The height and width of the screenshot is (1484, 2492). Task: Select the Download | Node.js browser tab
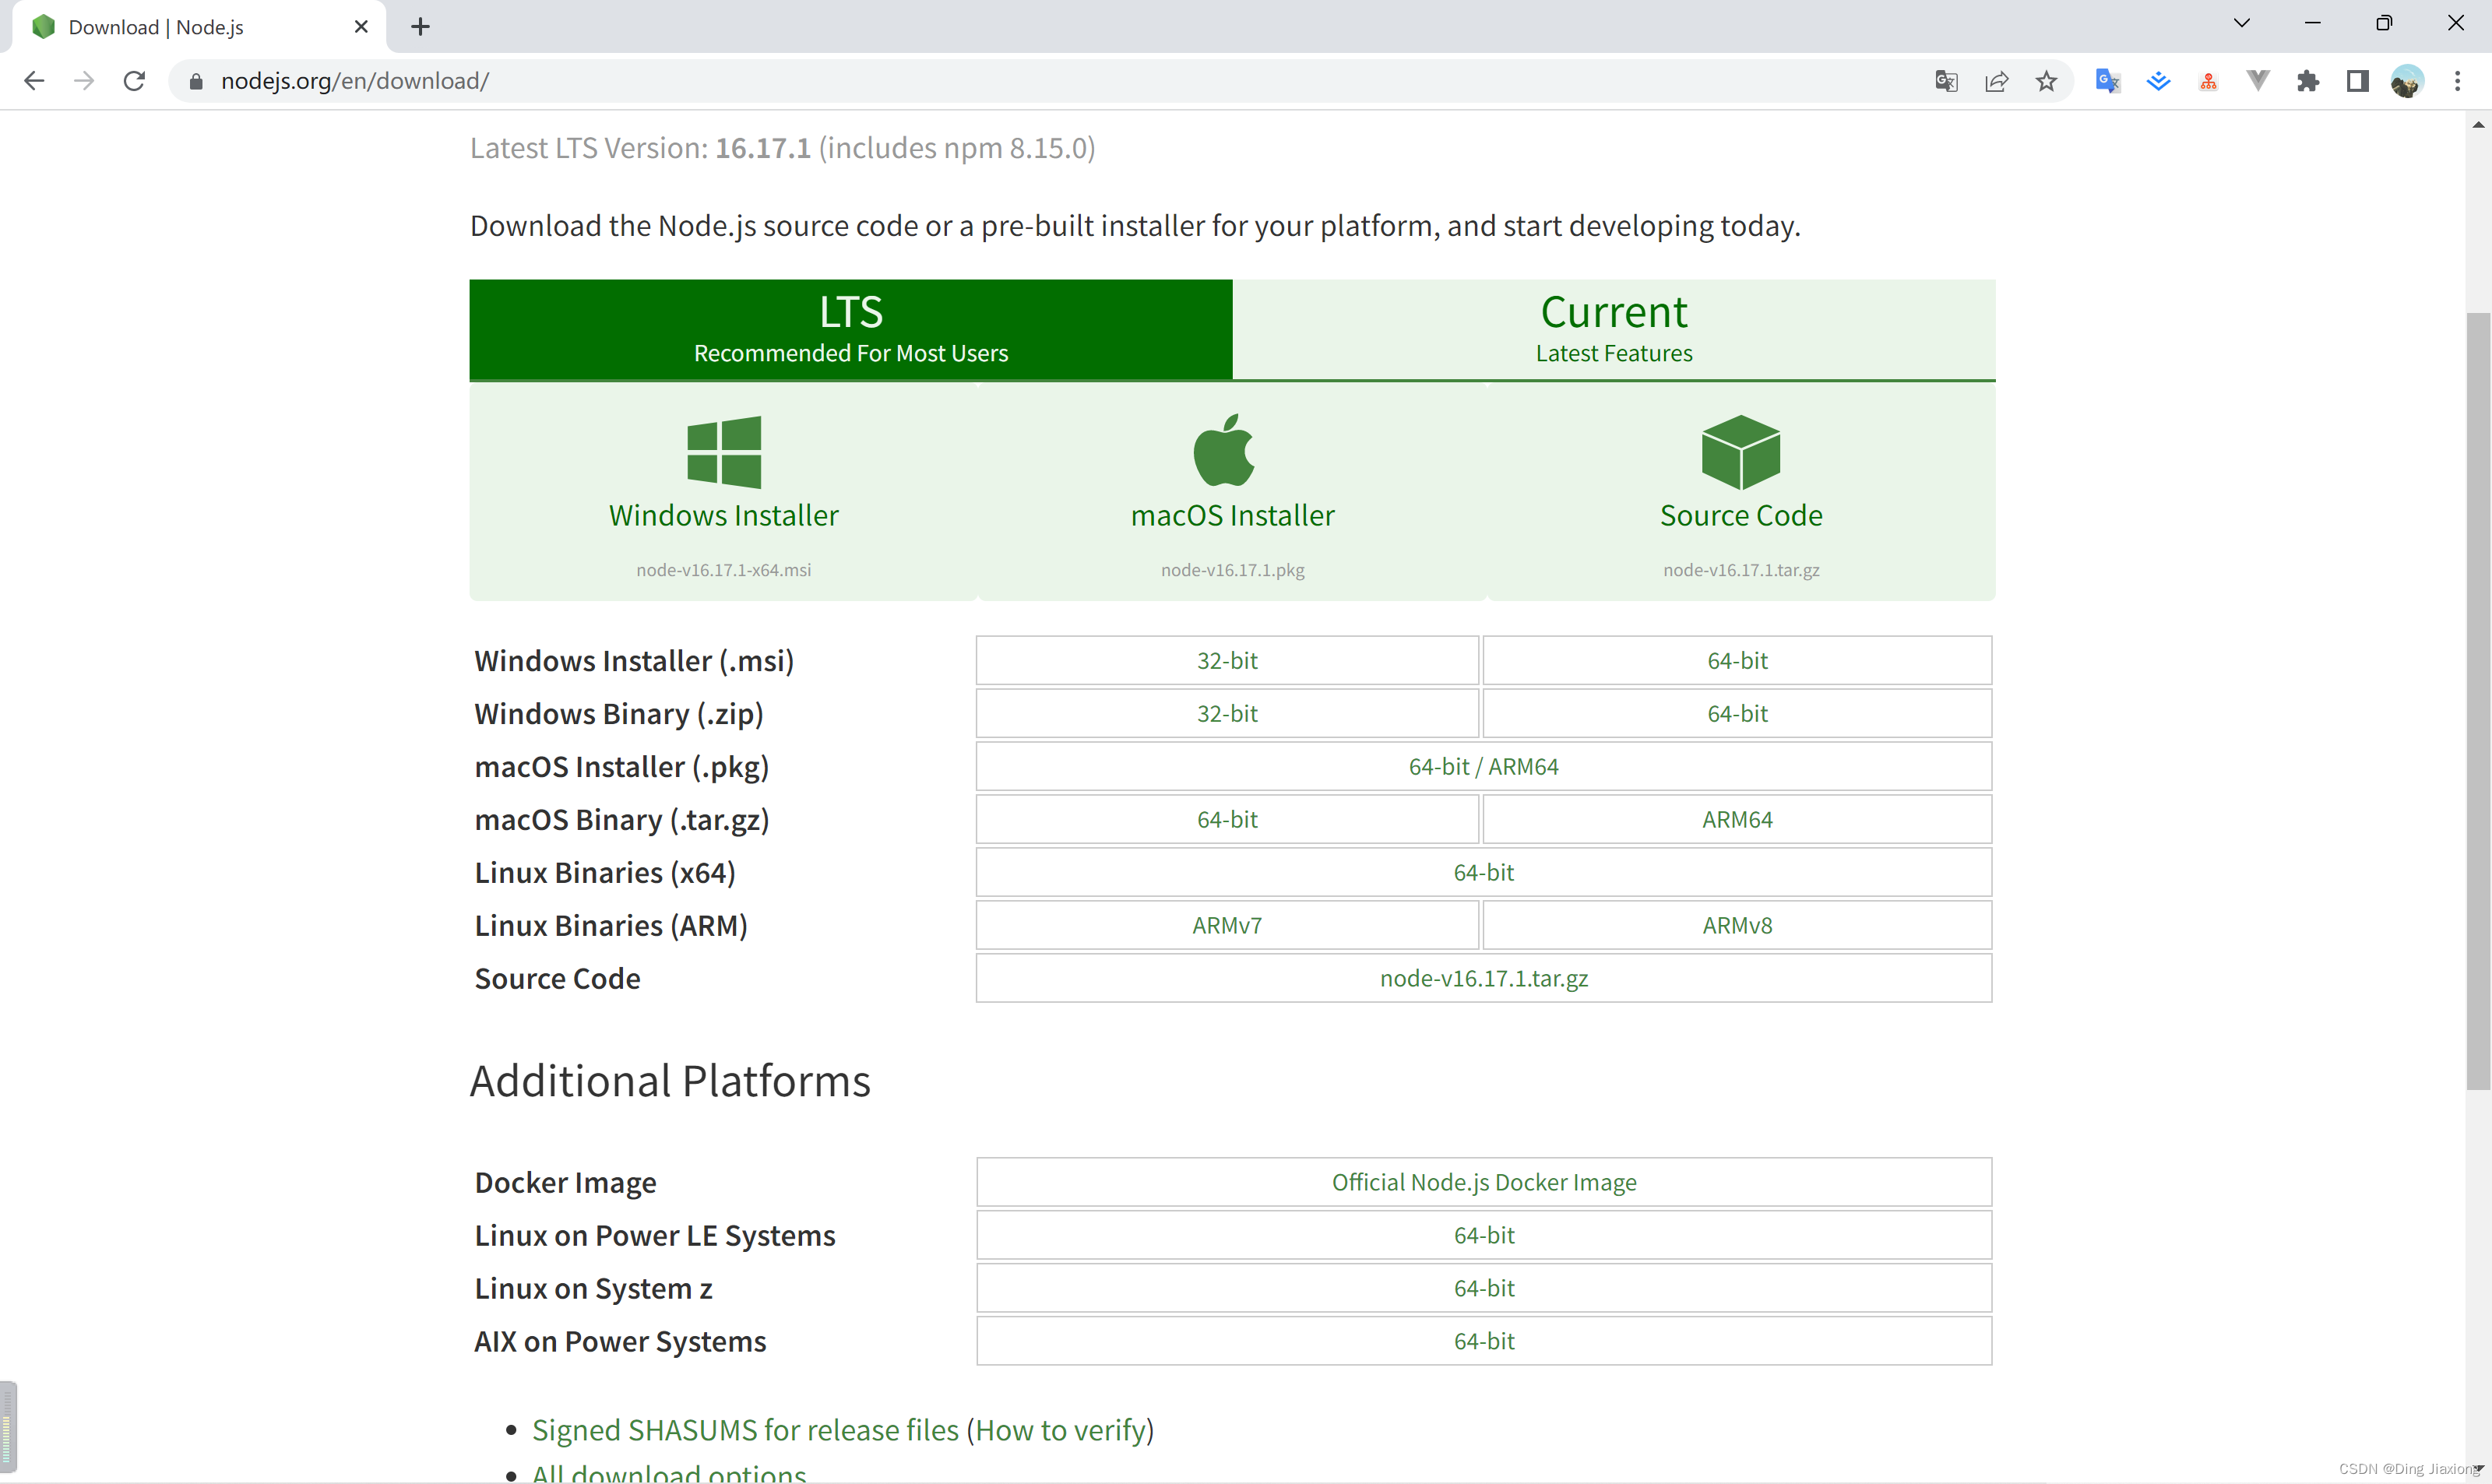(x=198, y=27)
